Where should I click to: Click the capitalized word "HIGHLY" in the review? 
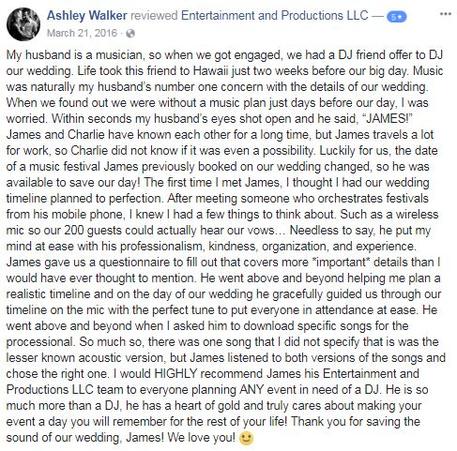(176, 374)
